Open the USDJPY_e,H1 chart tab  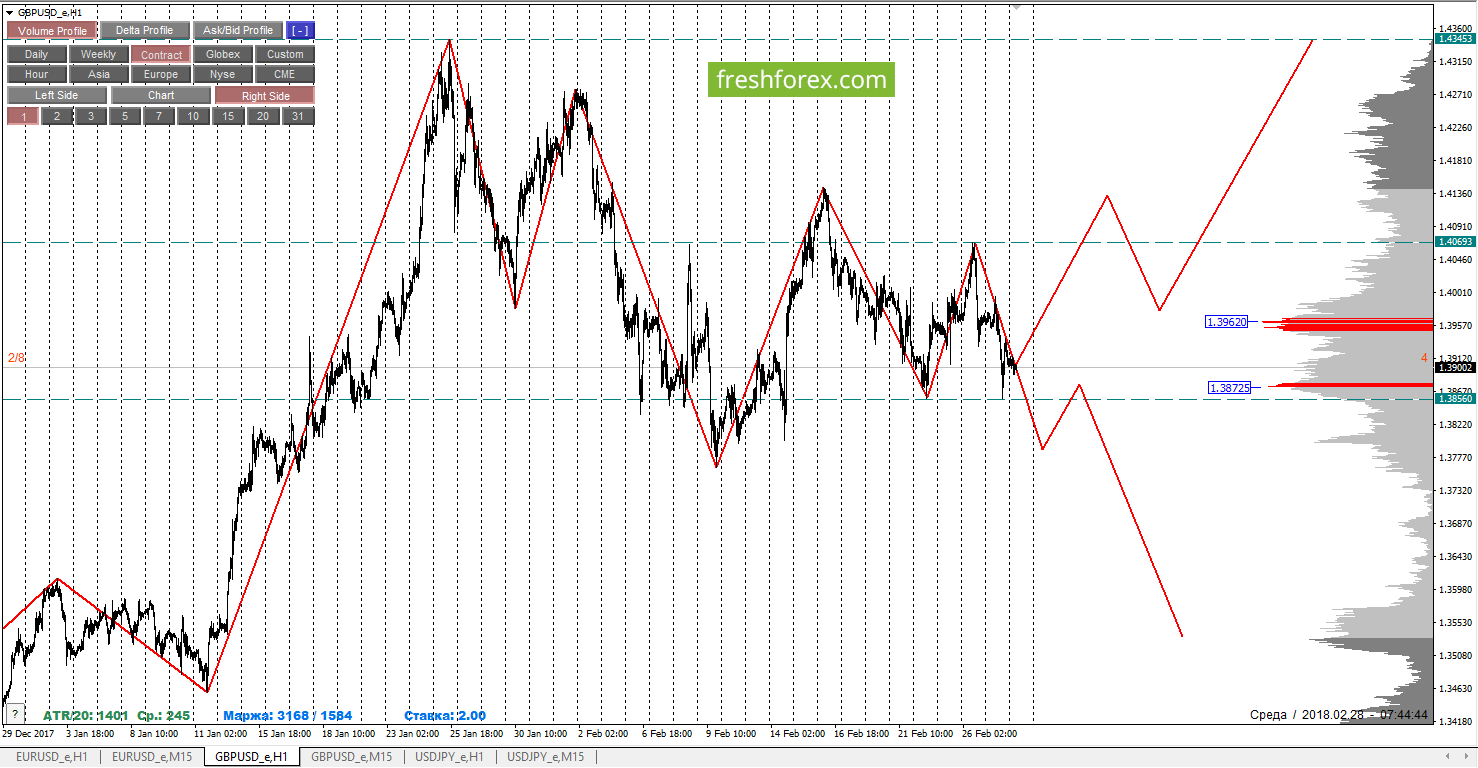(450, 757)
